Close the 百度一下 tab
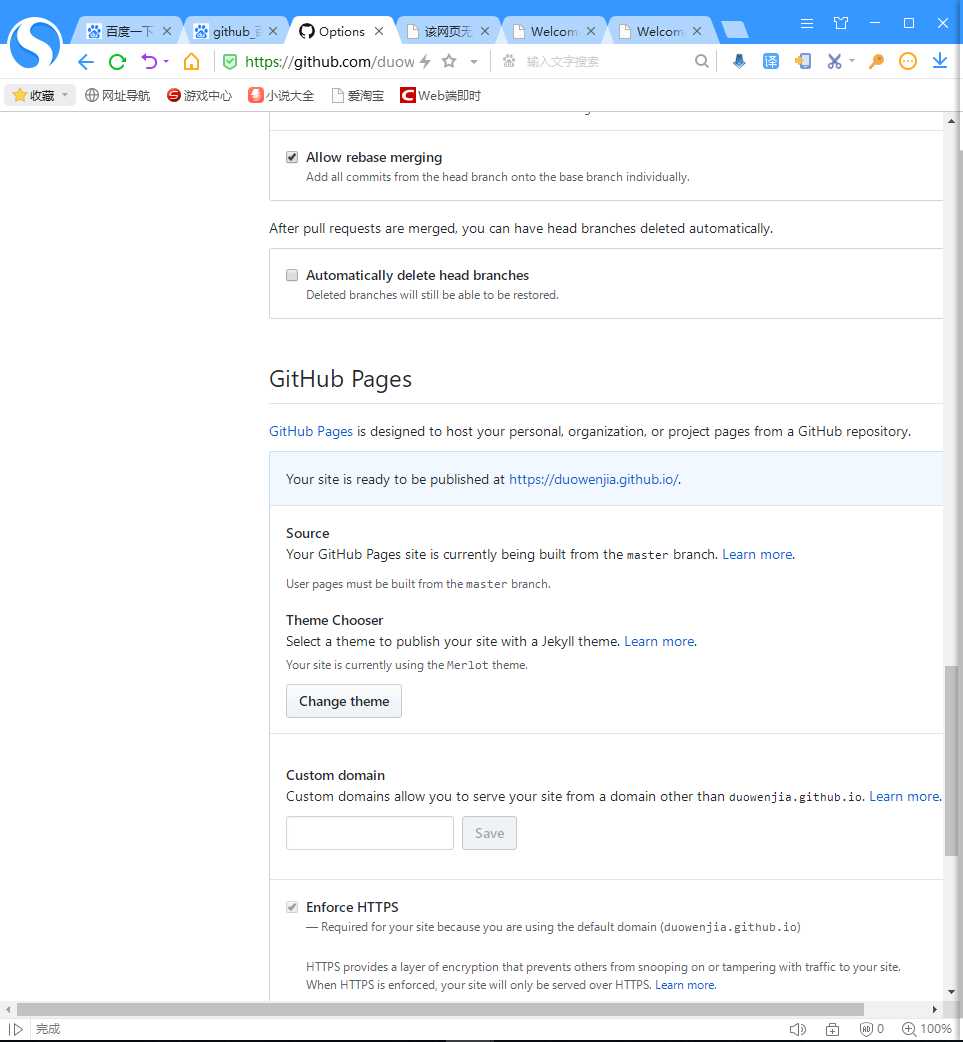The width and height of the screenshot is (963, 1042). (167, 31)
